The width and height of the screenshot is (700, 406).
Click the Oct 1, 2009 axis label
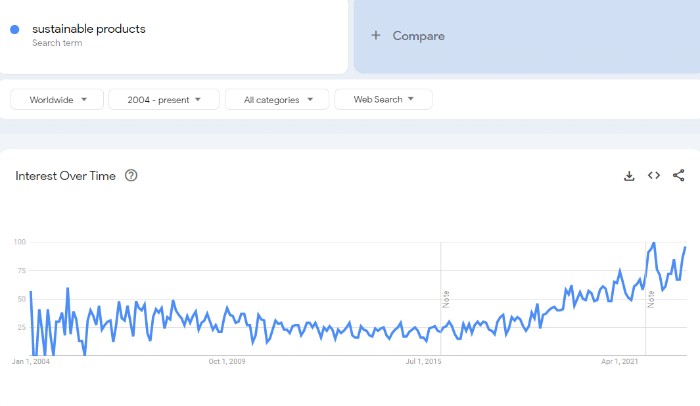click(226, 360)
